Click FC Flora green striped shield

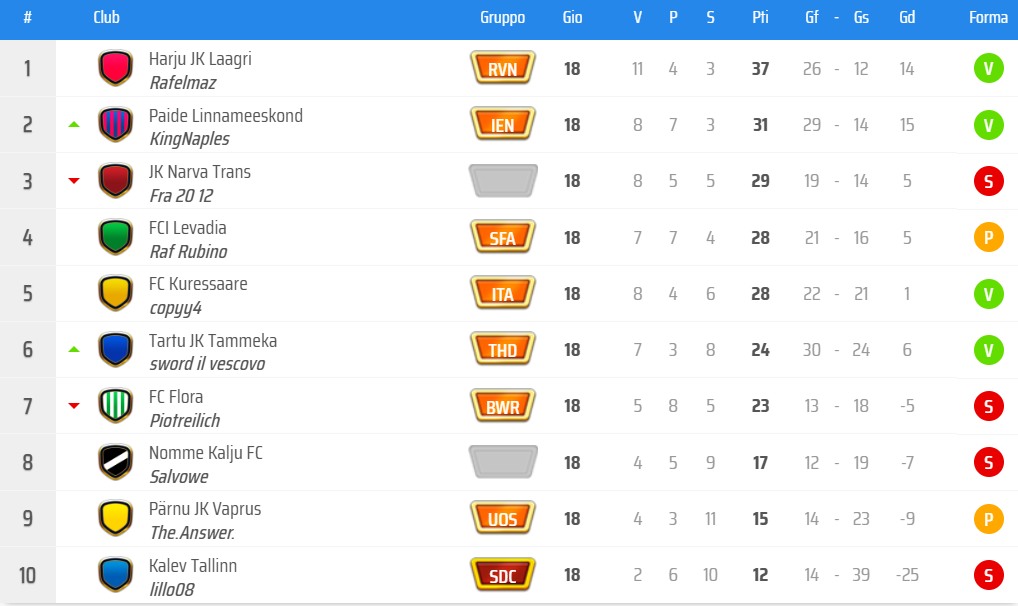115,406
